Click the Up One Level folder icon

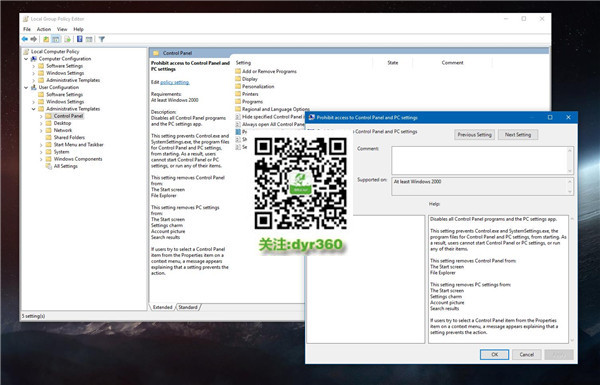[x=46, y=39]
